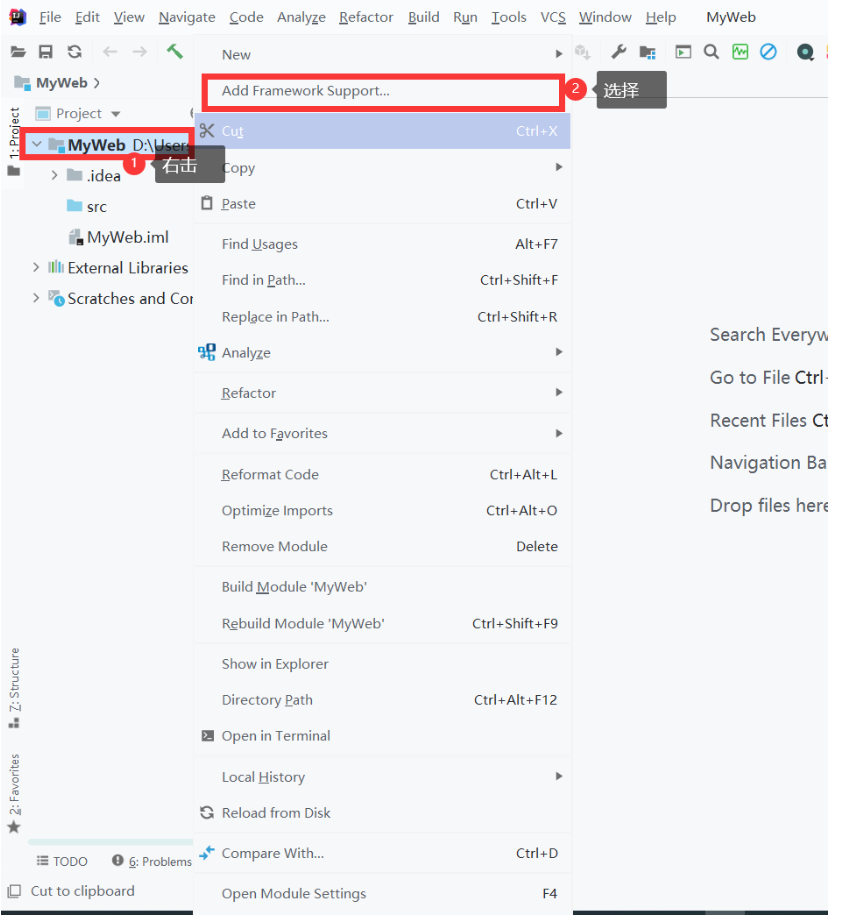Click the Forward navigation arrow
Viewport: 842px width, 917px height.
(140, 52)
